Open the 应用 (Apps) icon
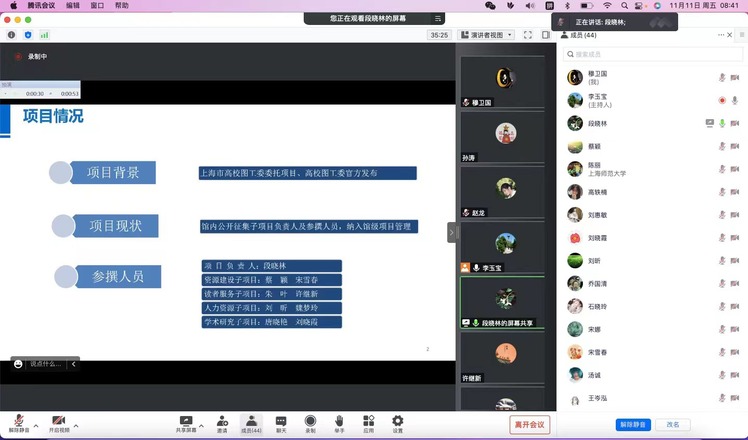 [368, 422]
